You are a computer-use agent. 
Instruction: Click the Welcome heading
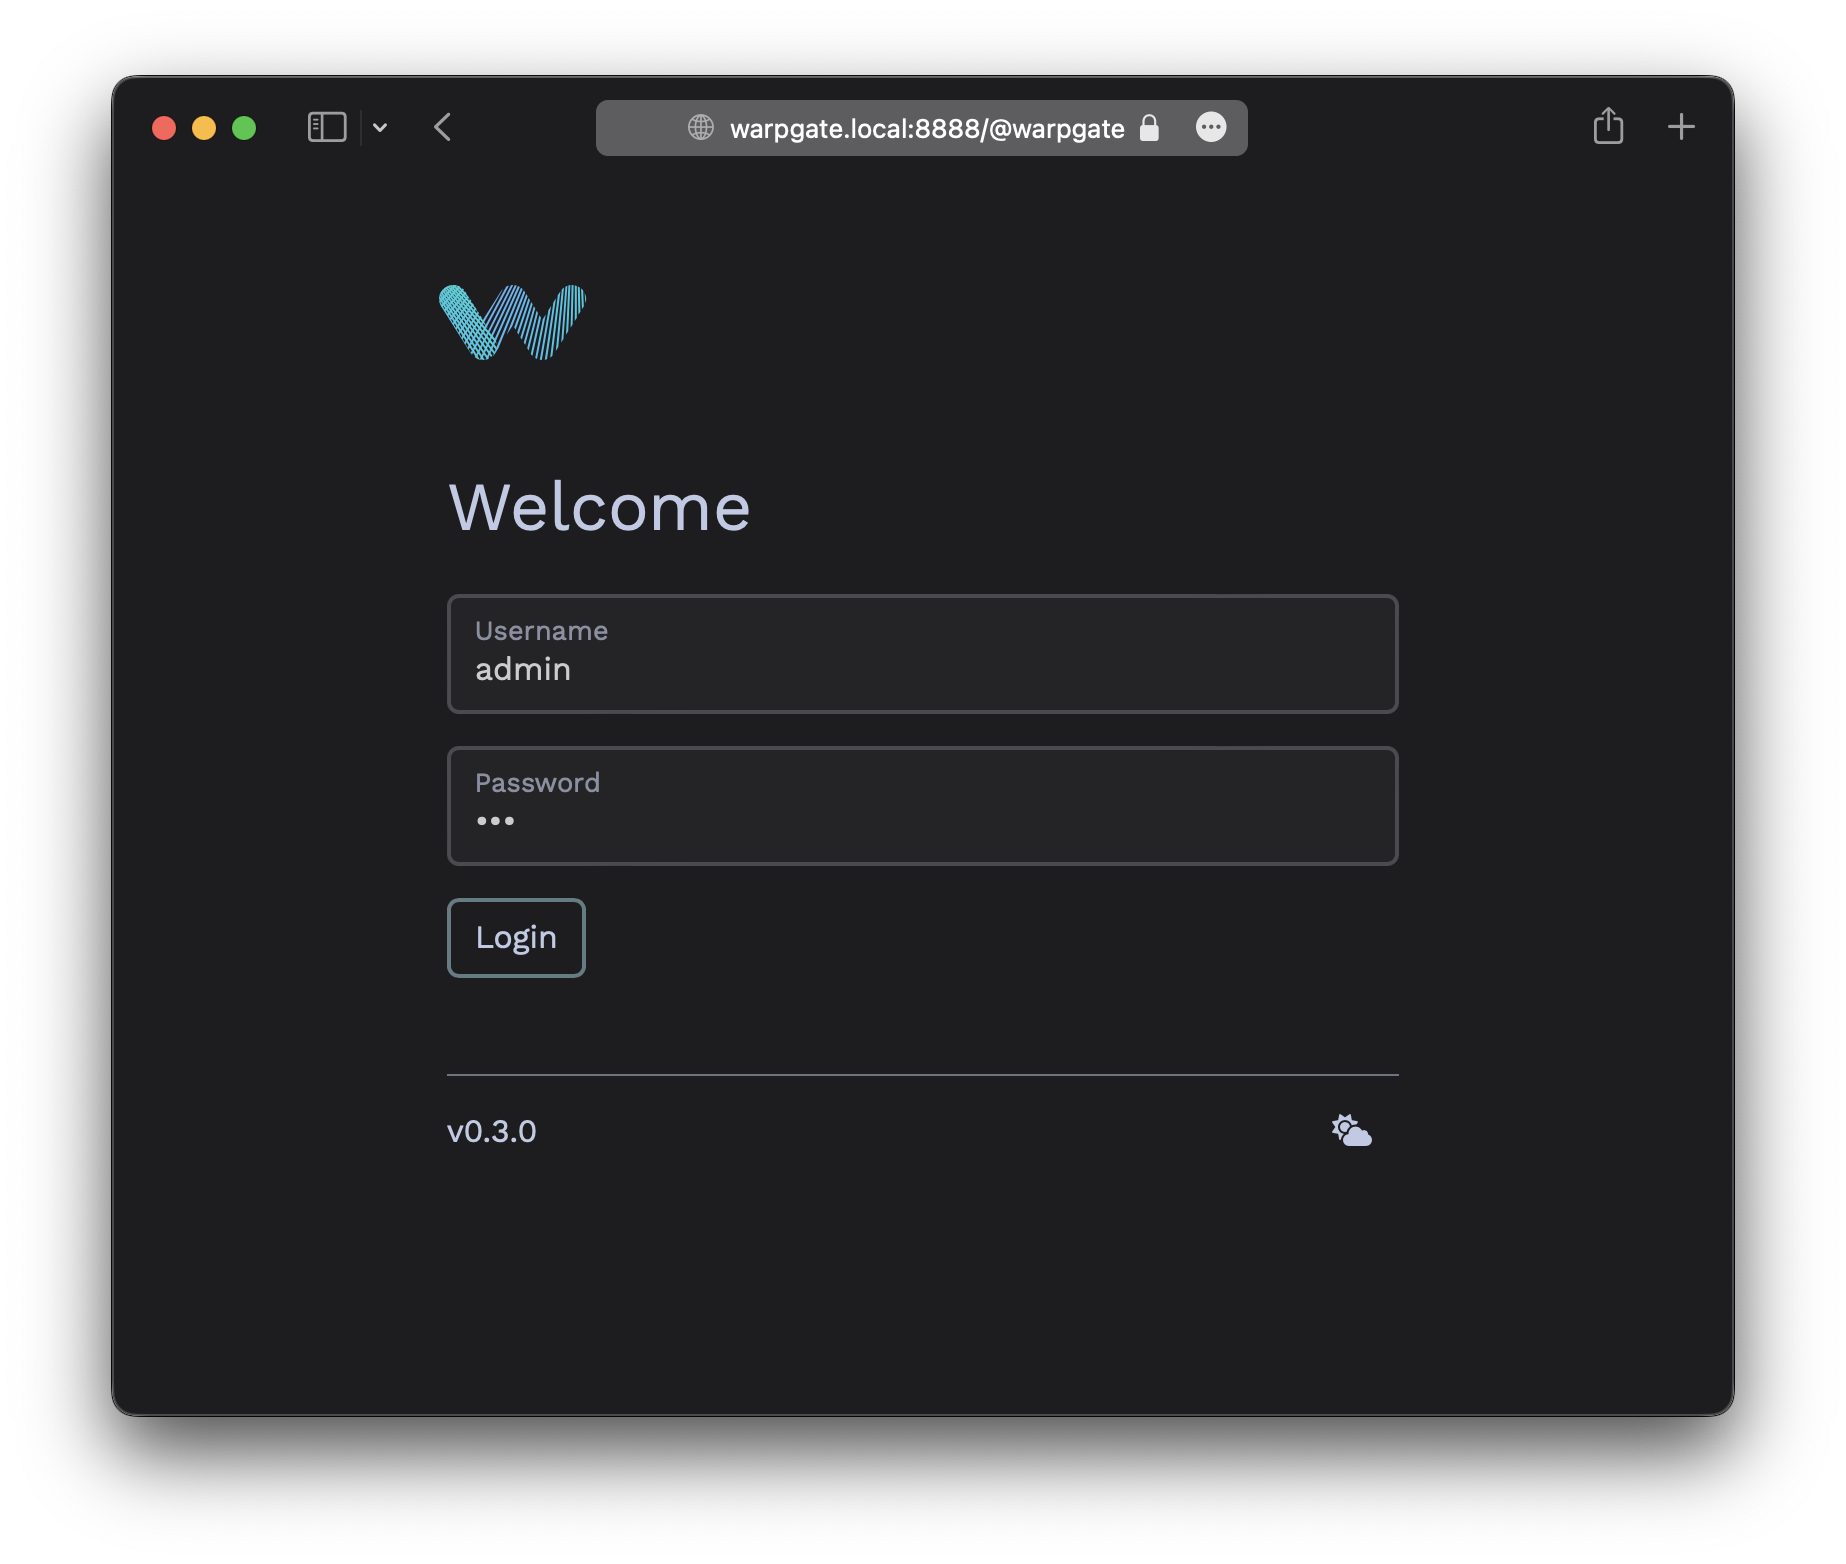click(599, 507)
